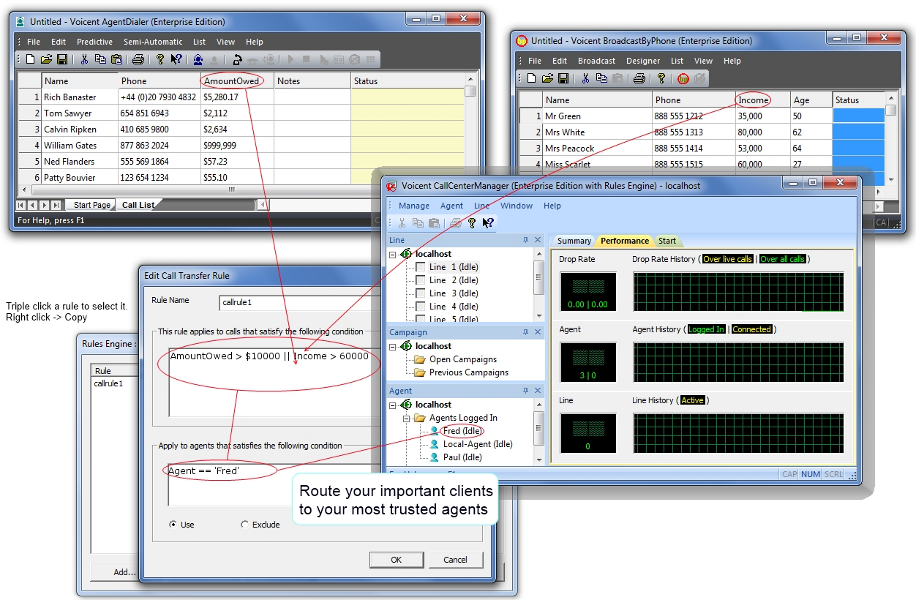
Task: Click the Cut scissors icon in AgentDialer
Action: (x=84, y=60)
